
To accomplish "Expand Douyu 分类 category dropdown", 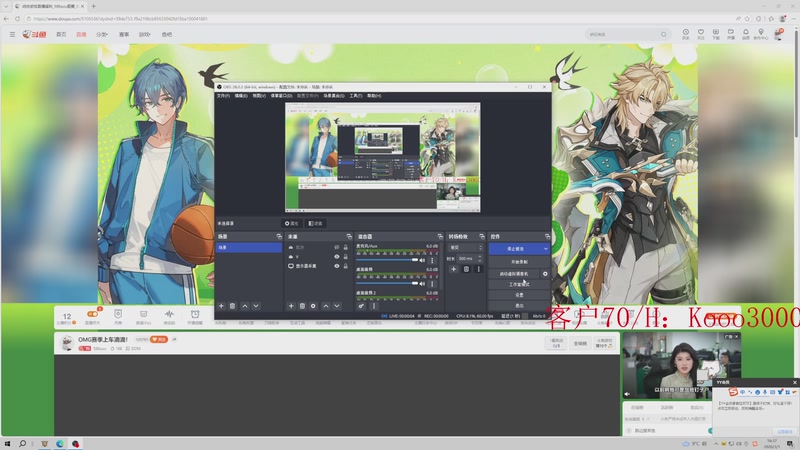I will 102,34.
